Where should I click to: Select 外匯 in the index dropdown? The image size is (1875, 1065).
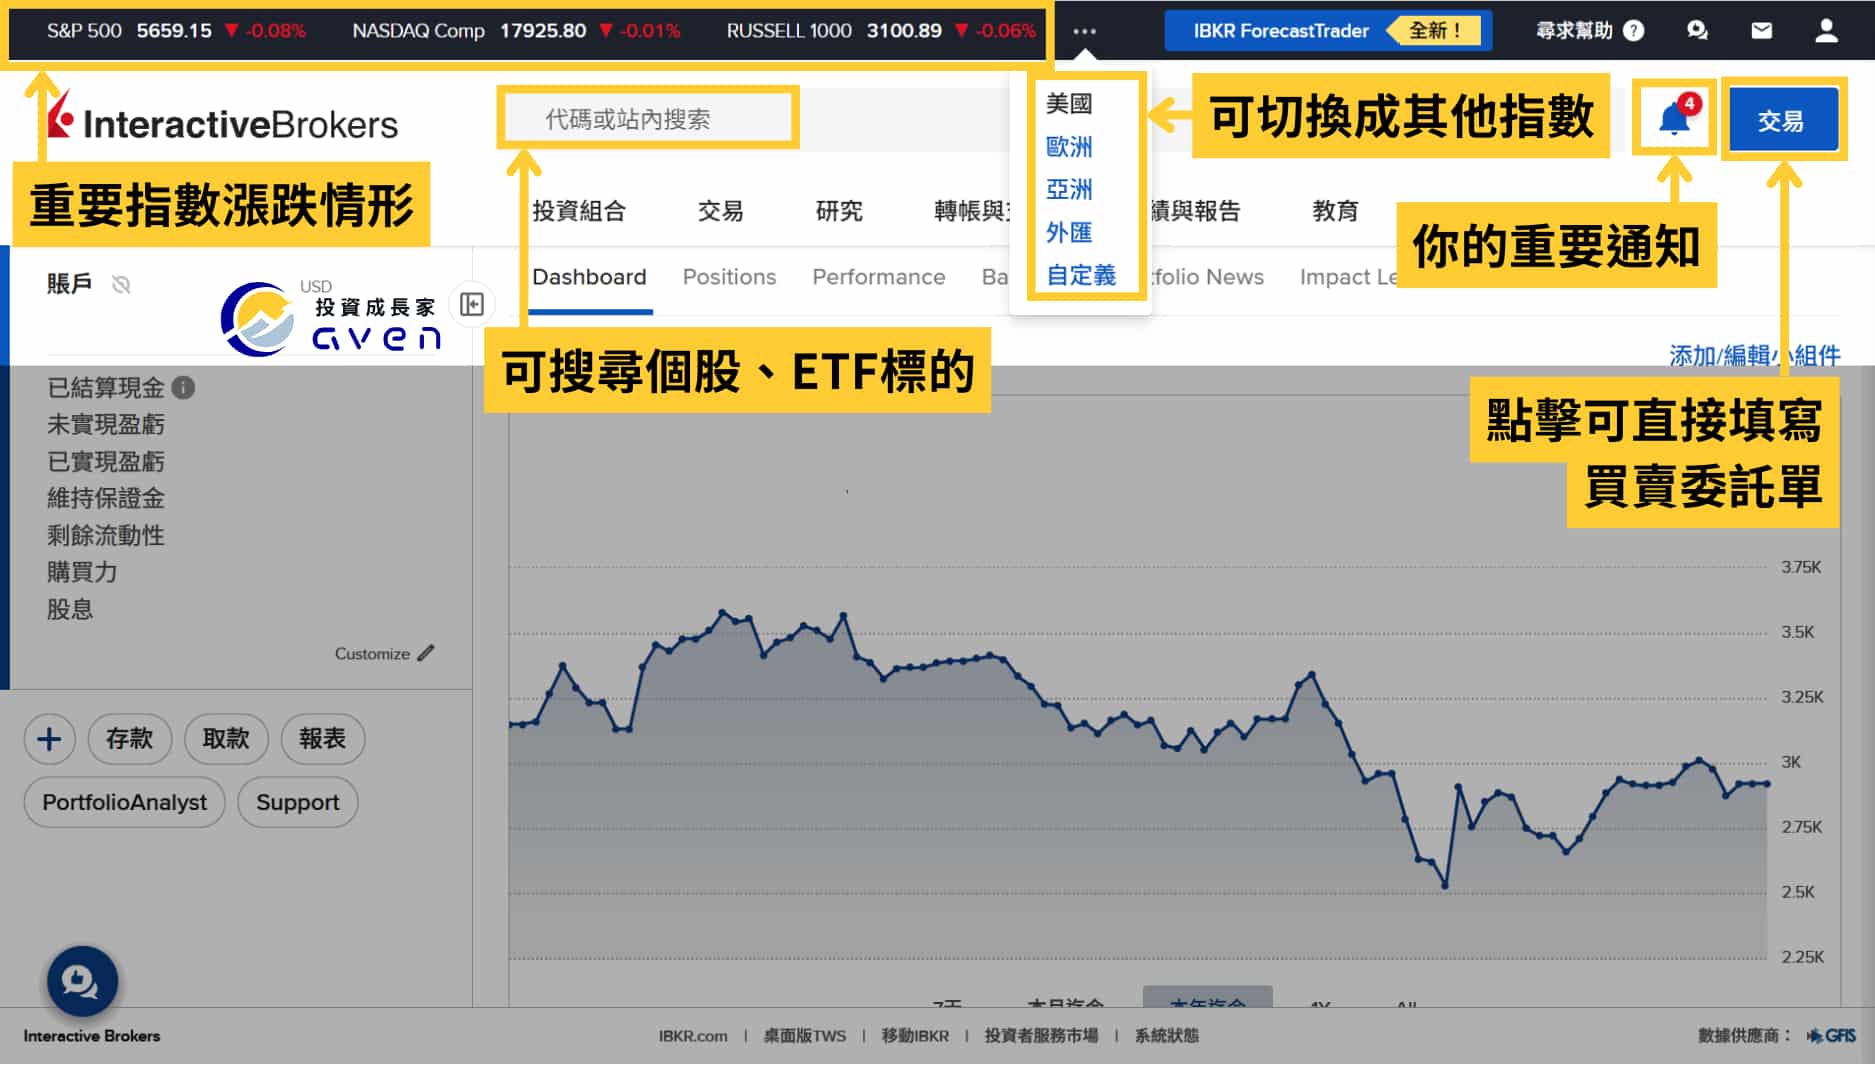tap(1069, 232)
